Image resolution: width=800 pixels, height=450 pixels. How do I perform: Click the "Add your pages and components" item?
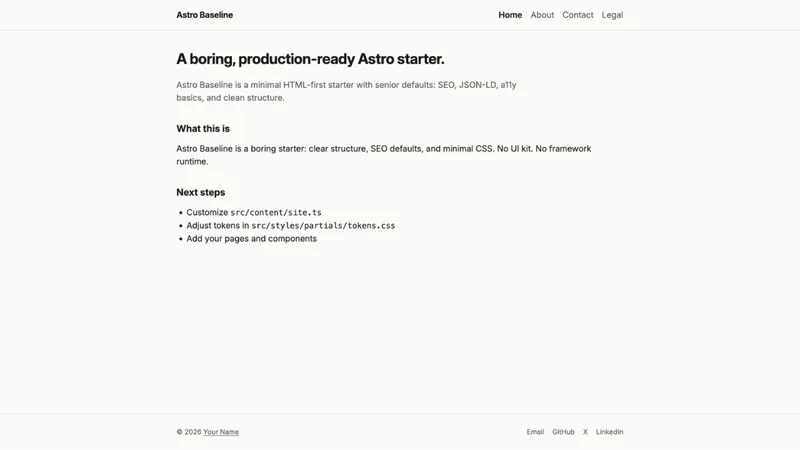point(251,239)
